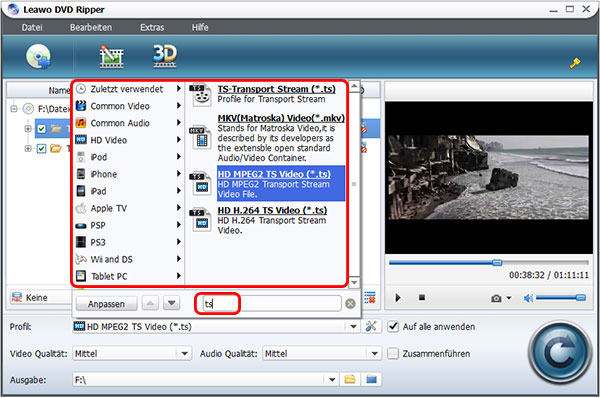Screen dimensions: 600x398
Task: Expand the second title tree node
Action: [28, 148]
